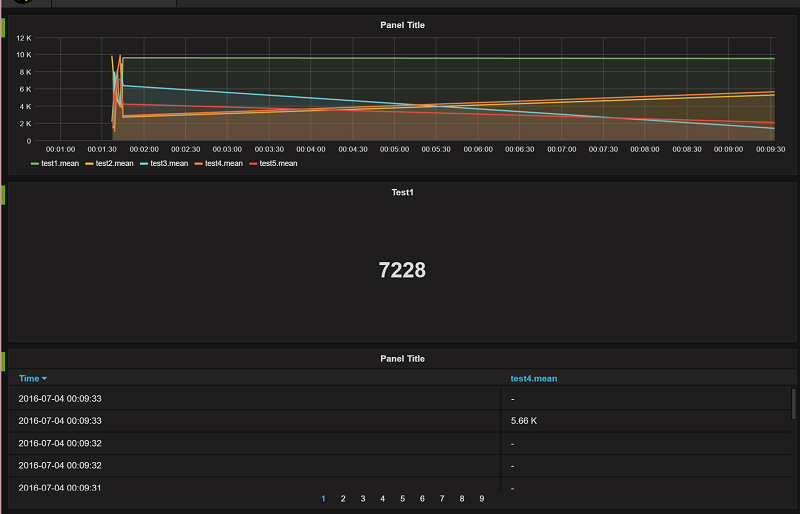Open the Test1 panel title menu
800x514 pixels.
pyautogui.click(x=402, y=192)
